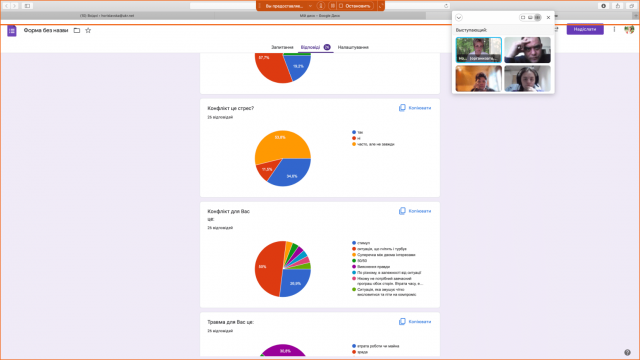Show the Safari tab overview icon
Viewport: 640px width, 360px height.
coord(631,6)
